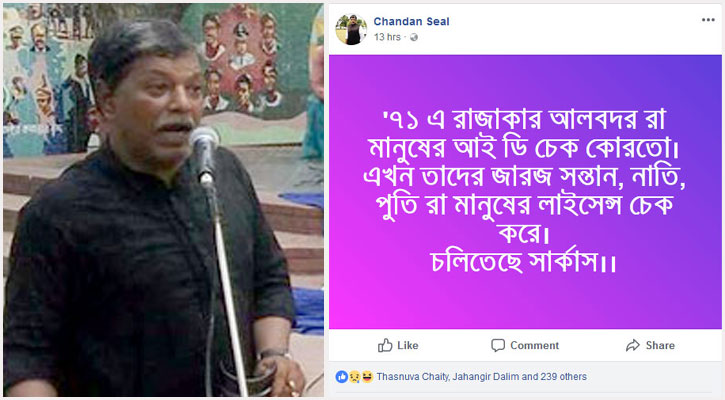Open the three-dot post options menu

(708, 20)
